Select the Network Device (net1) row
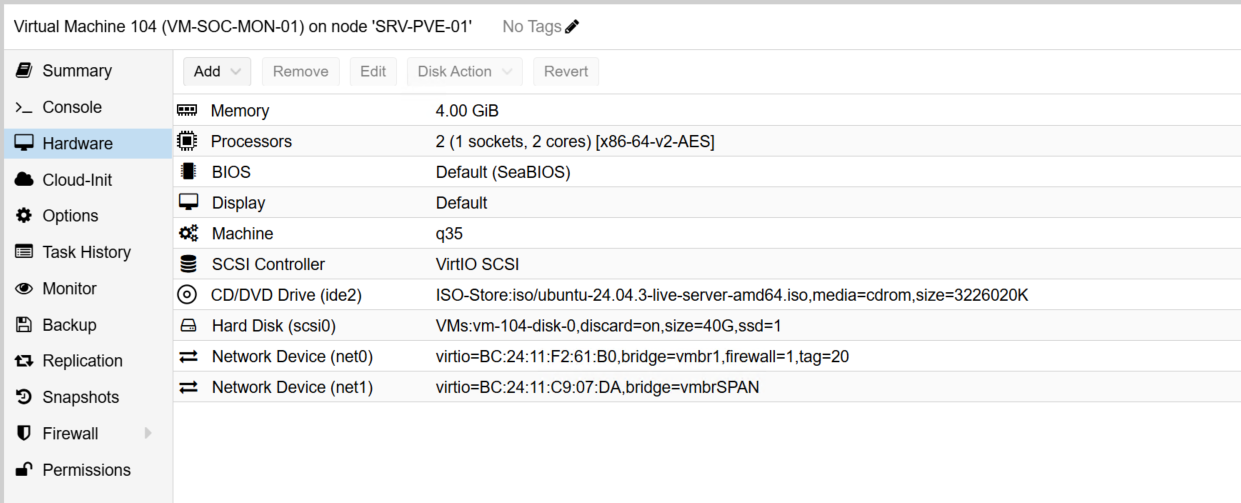 [292, 387]
